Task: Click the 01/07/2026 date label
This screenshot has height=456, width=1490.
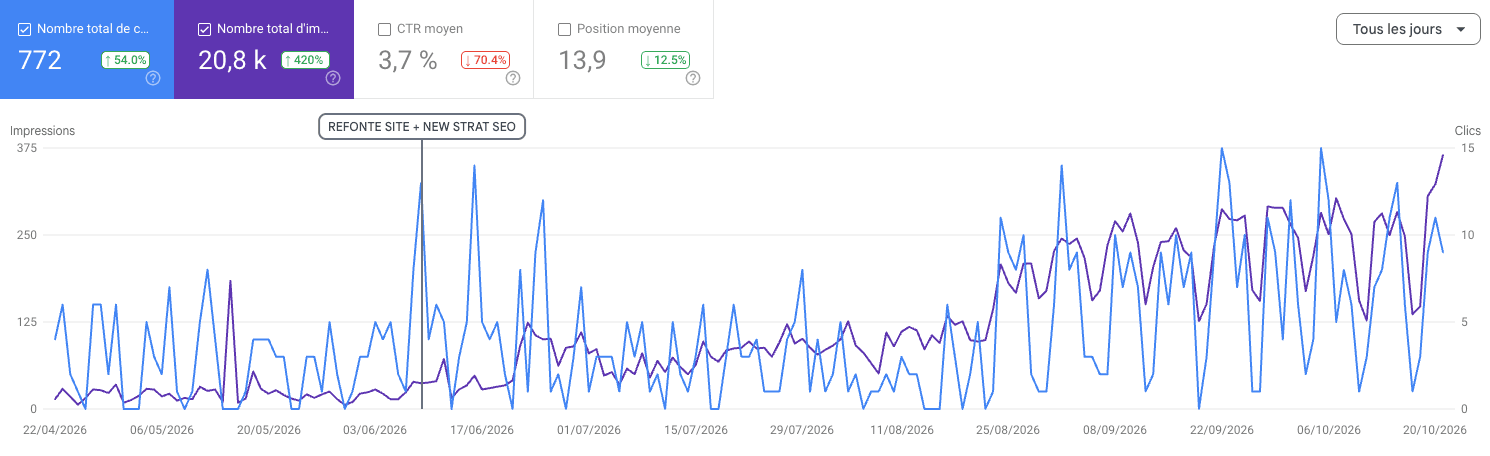Action: (x=589, y=430)
